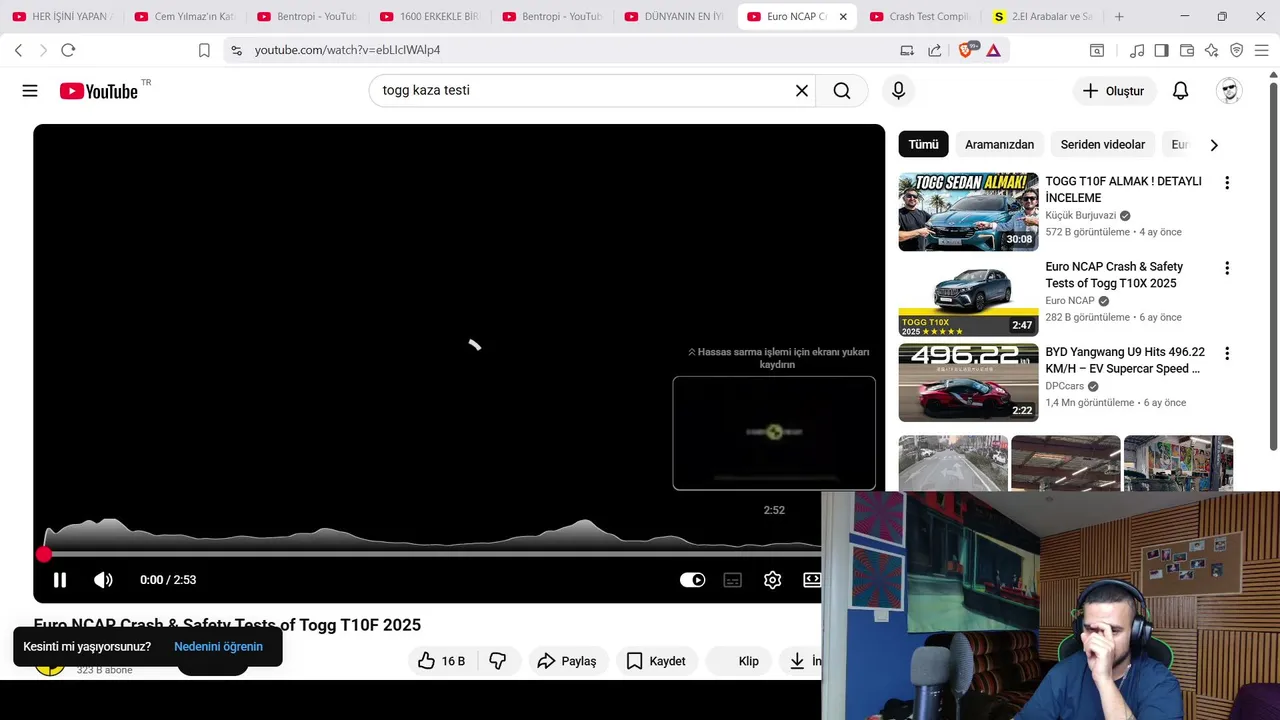Screen dimensions: 1280x720
Task: Switch to DÜNYANIN EN İYİ tab
Action: (x=674, y=17)
